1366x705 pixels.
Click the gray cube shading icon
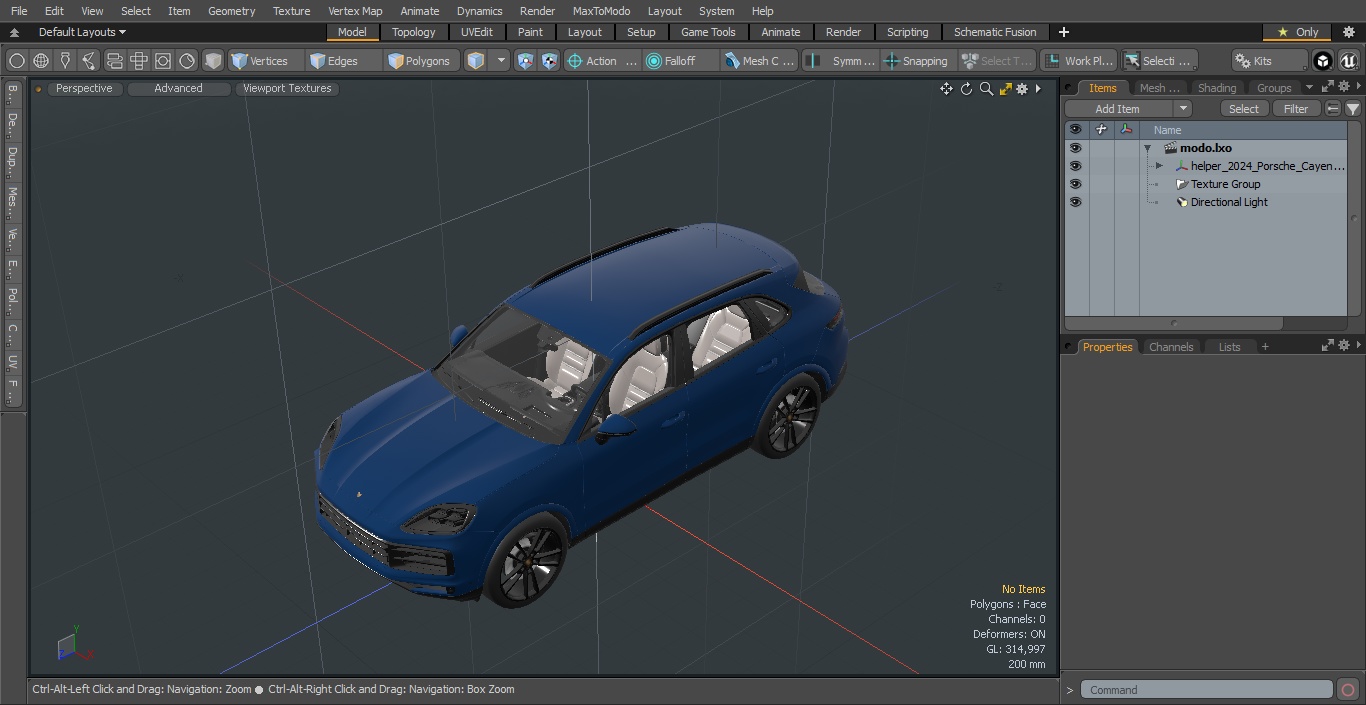[x=213, y=61]
